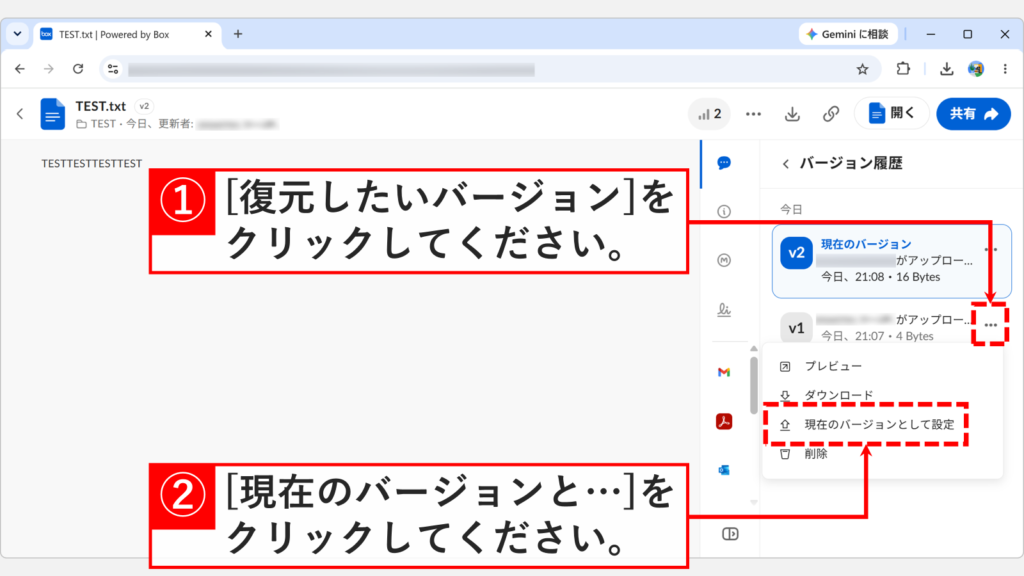Viewport: 1024px width, 576px height.
Task: Go back from バージョン履歴 panel
Action: click(x=786, y=164)
